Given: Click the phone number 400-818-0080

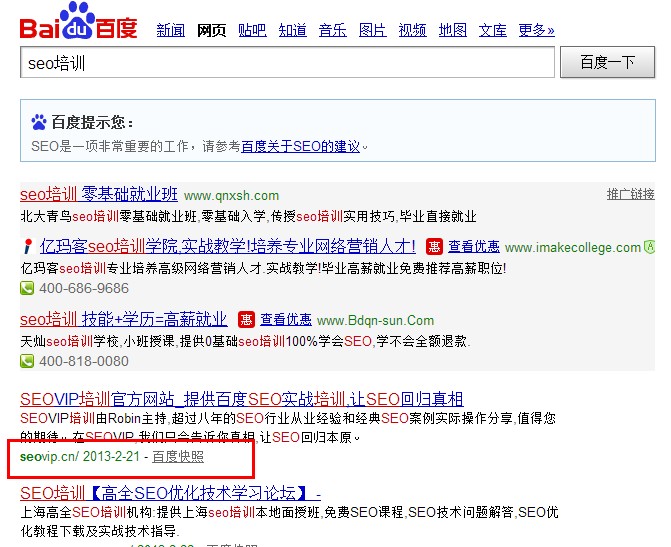Looking at the screenshot, I should coord(84,361).
